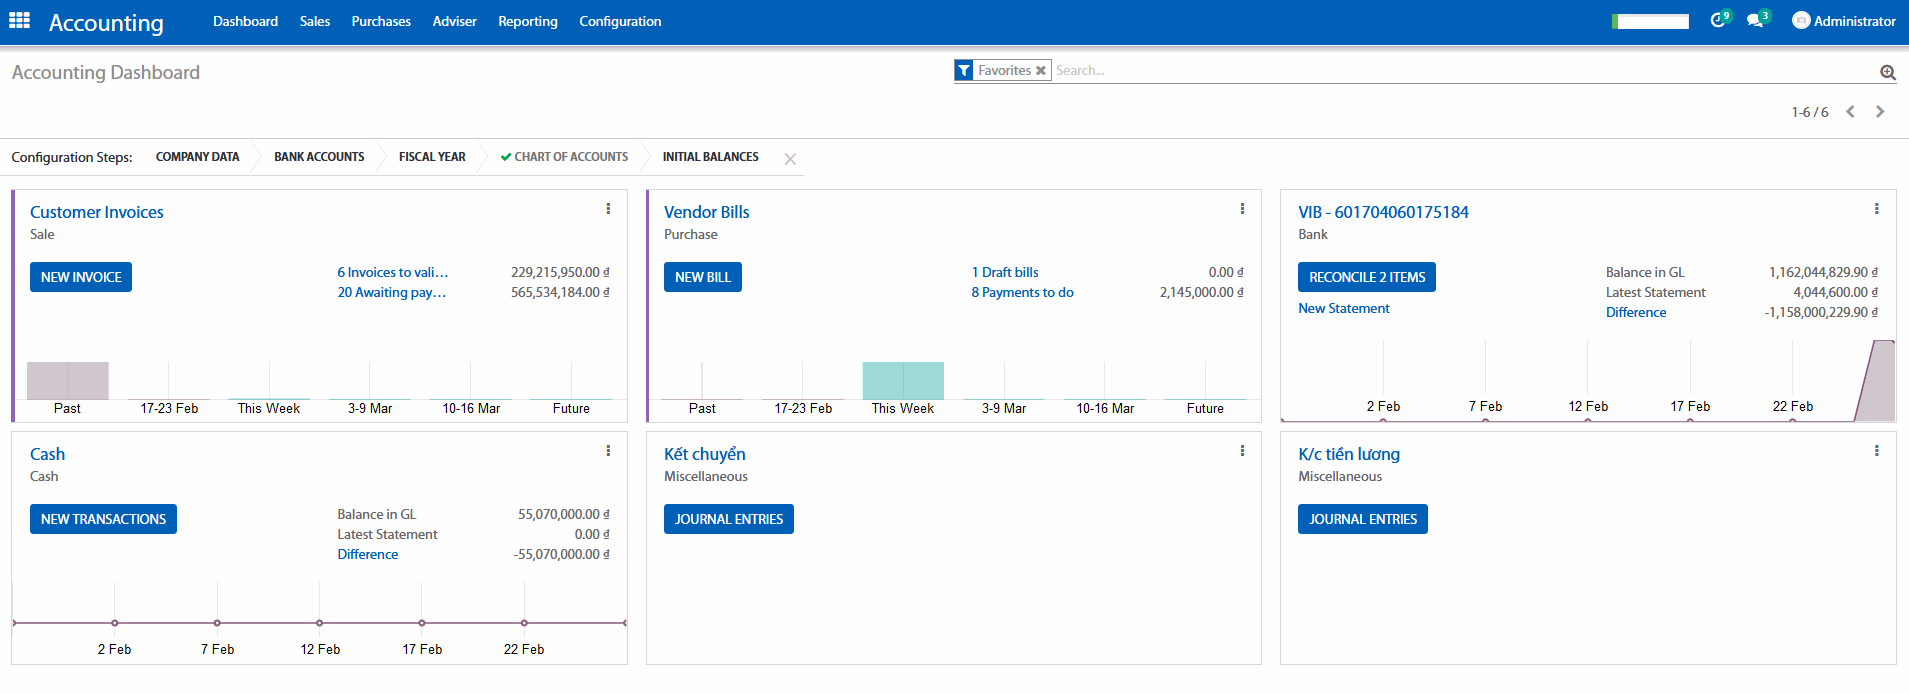The width and height of the screenshot is (1909, 693).
Task: Open the Reporting menu
Action: click(x=527, y=21)
